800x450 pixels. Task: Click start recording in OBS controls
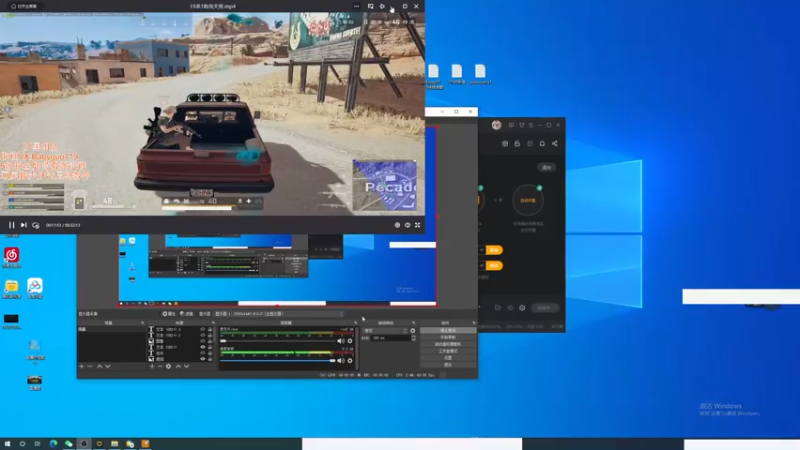[x=448, y=337]
